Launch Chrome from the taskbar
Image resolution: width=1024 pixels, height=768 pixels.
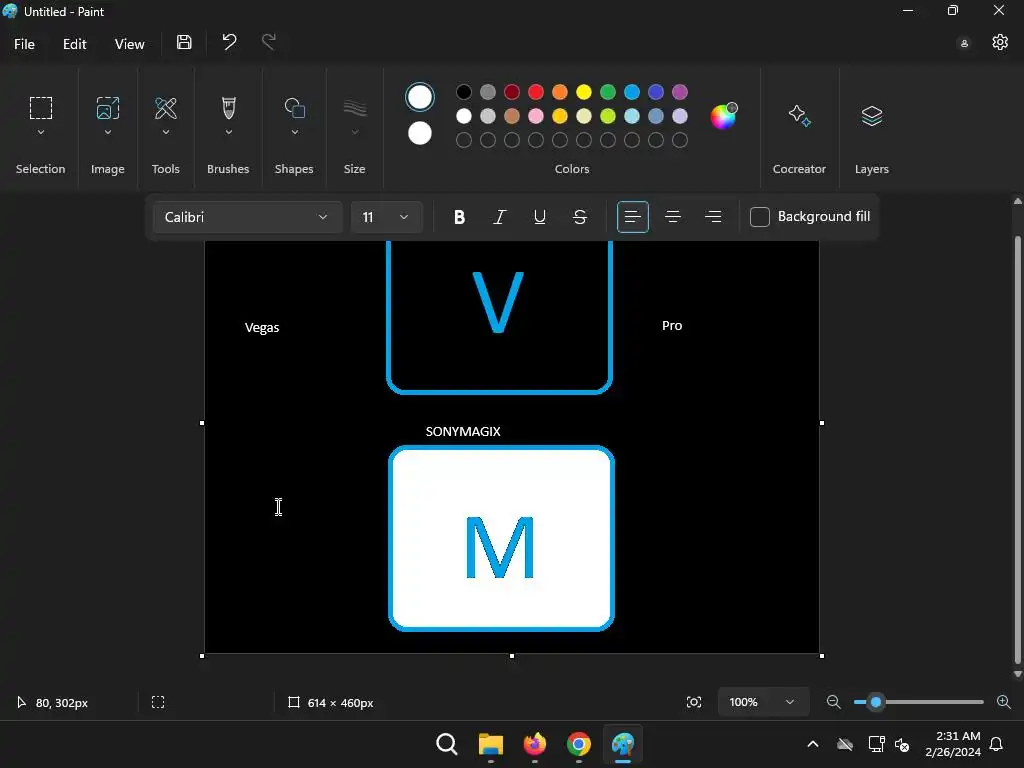tap(579, 744)
